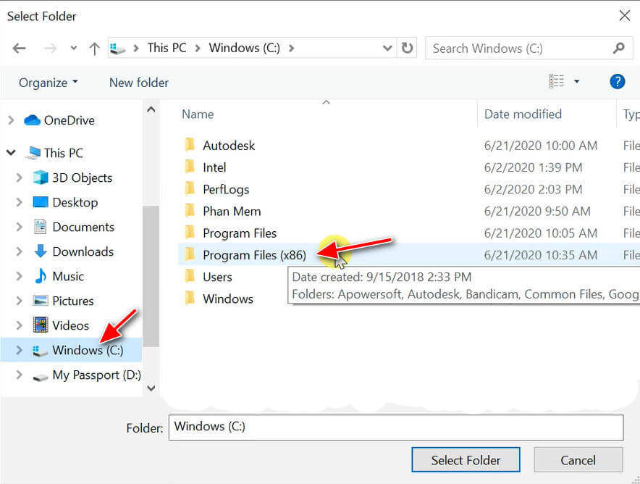Click the Folder name input field
Screen dimensions: 640x484
[x=396, y=427]
